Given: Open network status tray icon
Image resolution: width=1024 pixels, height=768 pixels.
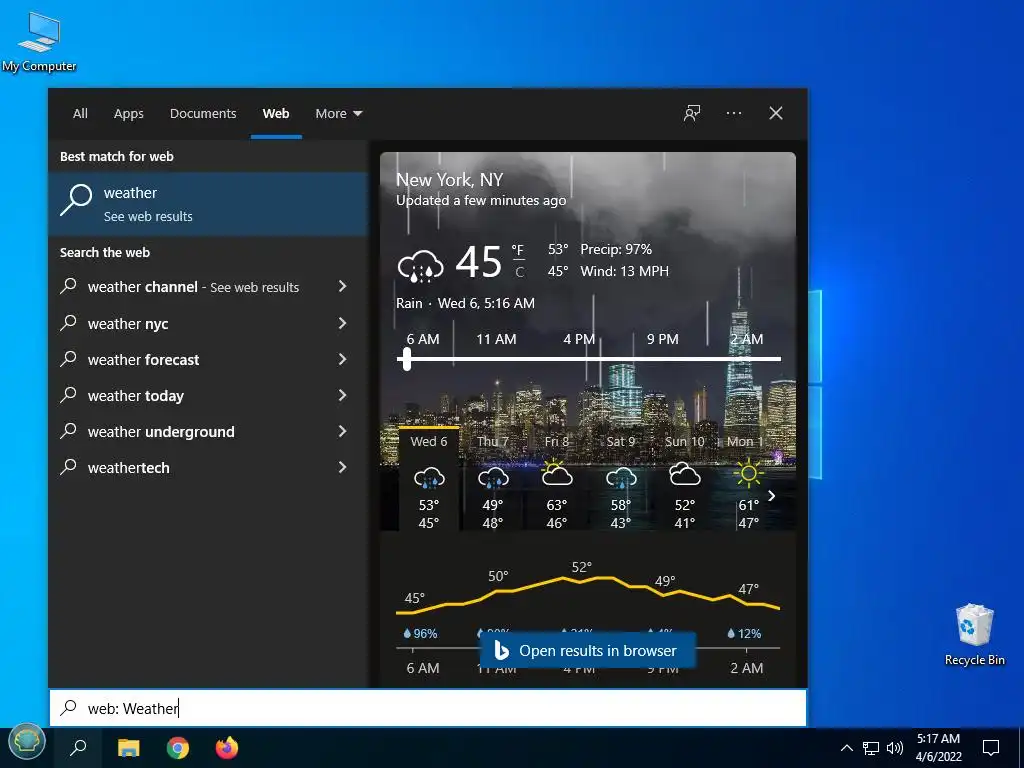Looking at the screenshot, I should click(x=871, y=748).
